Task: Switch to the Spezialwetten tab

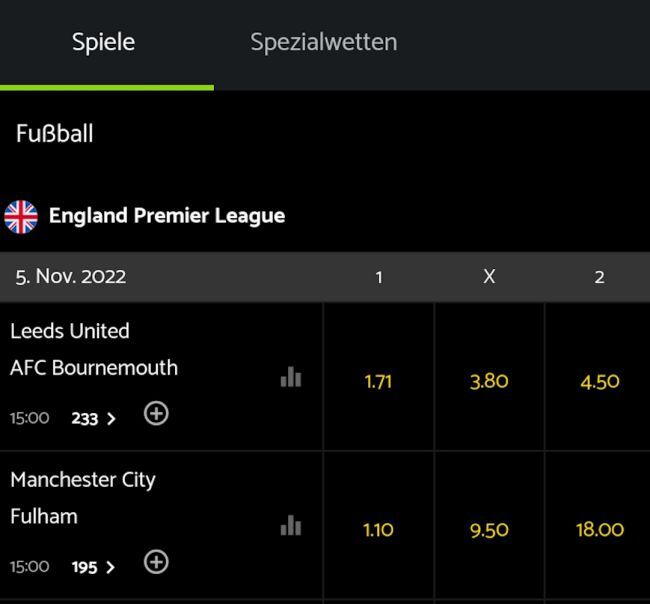Action: pyautogui.click(x=323, y=43)
